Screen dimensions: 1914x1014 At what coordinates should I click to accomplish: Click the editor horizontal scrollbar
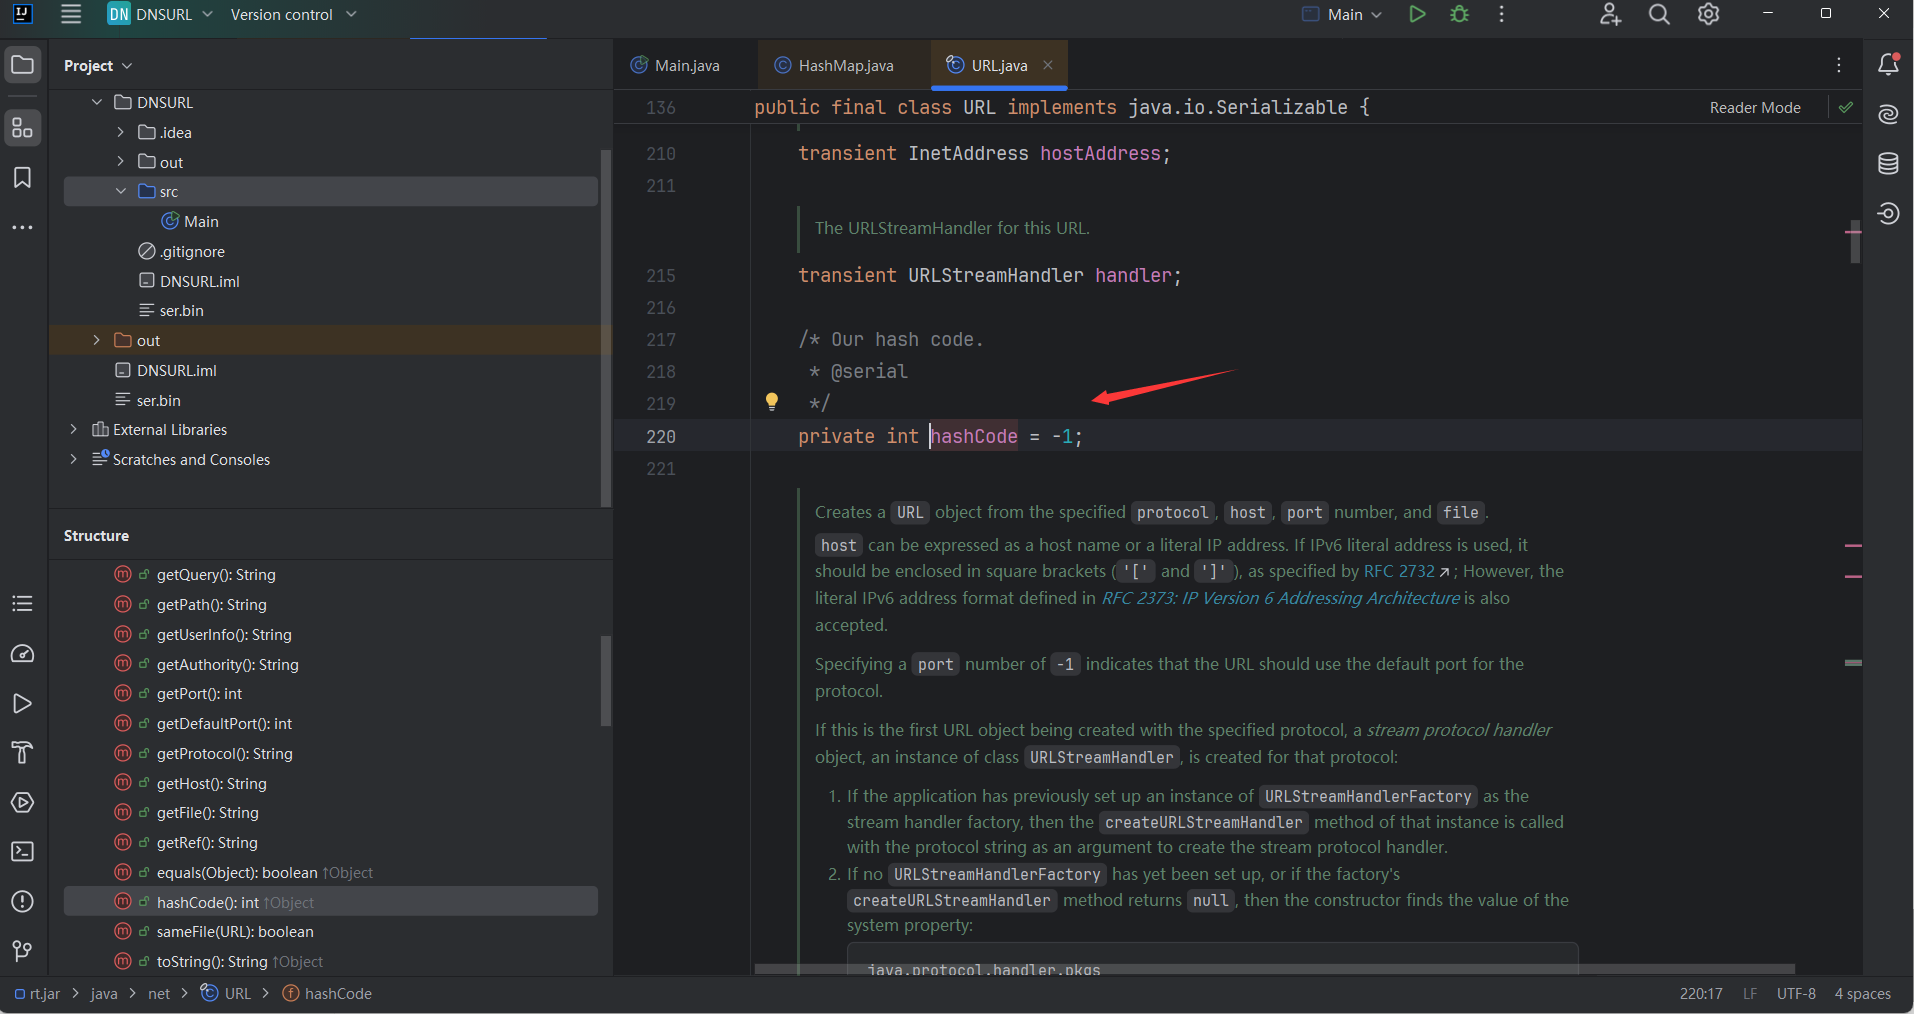(x=1275, y=969)
